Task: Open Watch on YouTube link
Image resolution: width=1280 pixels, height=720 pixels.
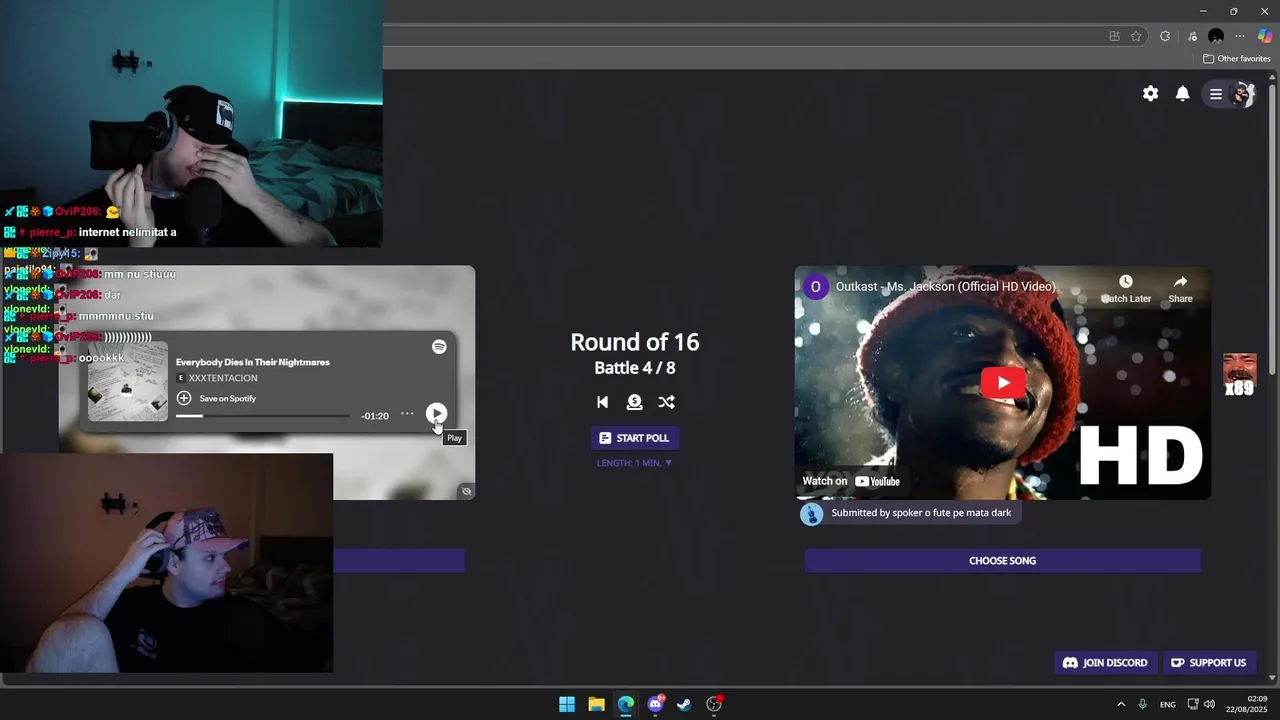Action: point(851,481)
